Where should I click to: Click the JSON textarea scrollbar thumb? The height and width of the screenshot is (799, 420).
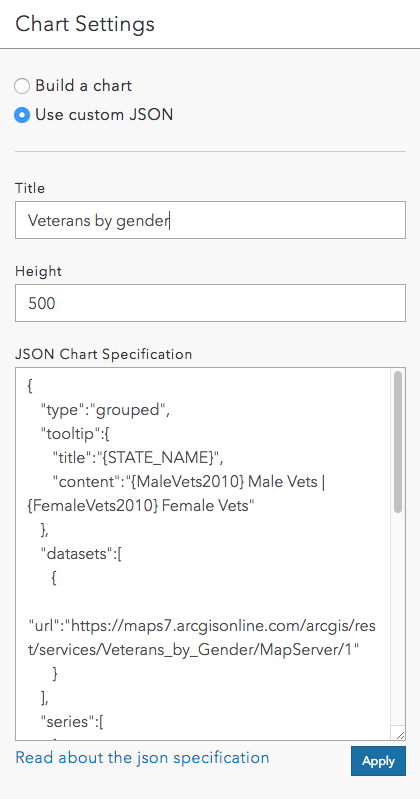[x=398, y=442]
